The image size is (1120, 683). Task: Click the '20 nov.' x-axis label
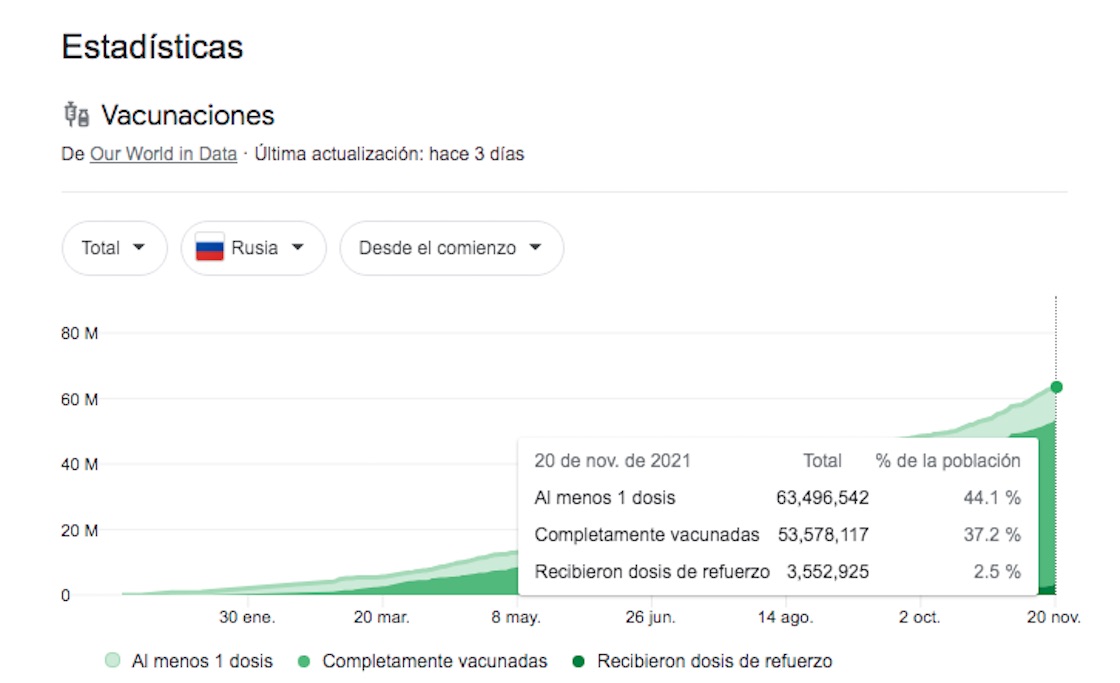pos(1054,618)
